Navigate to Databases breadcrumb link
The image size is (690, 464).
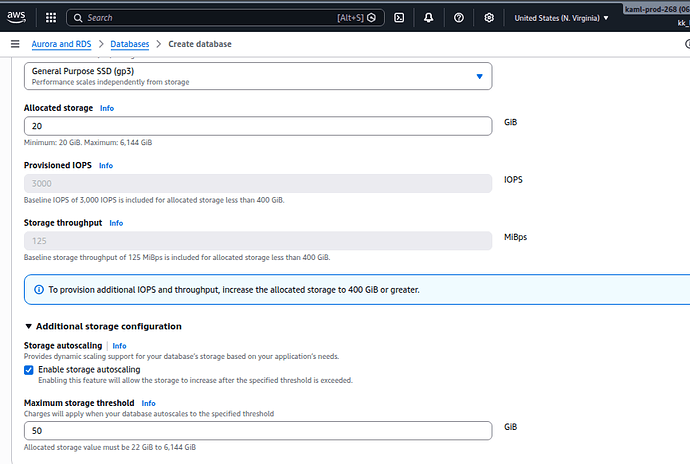(130, 44)
